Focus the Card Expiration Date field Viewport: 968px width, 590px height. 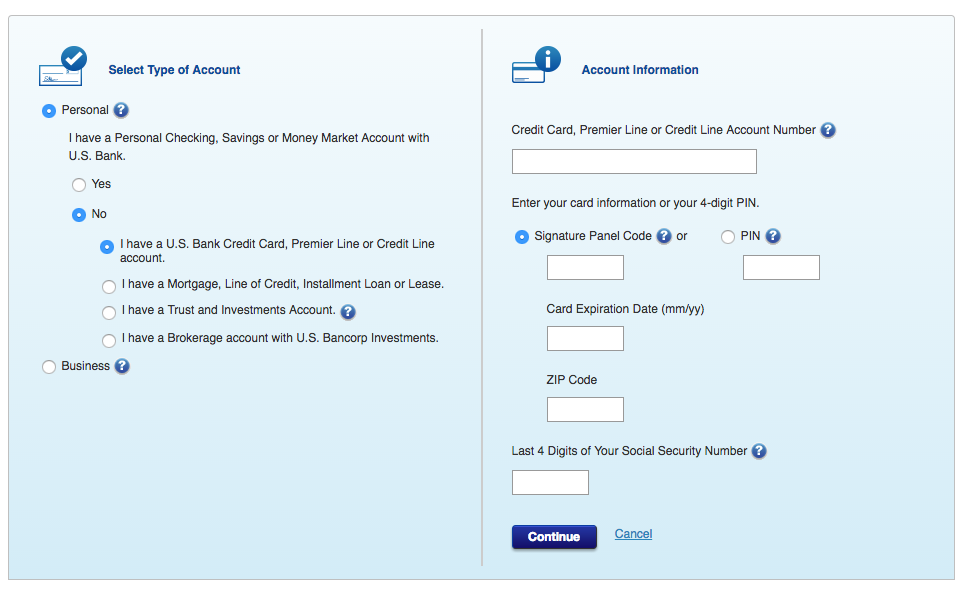(x=585, y=339)
